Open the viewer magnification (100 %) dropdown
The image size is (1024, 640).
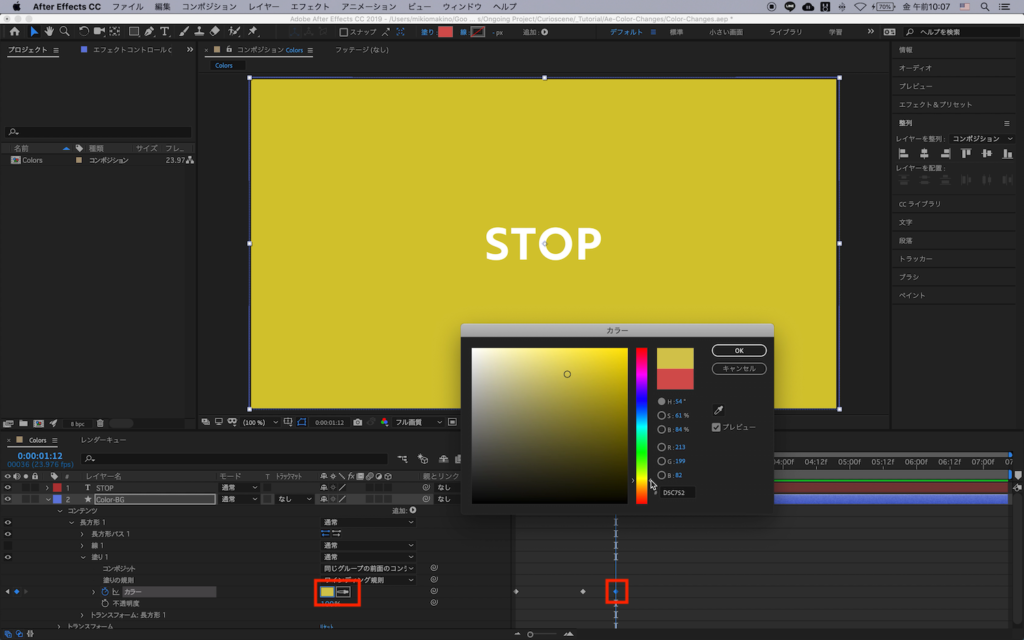(260, 423)
